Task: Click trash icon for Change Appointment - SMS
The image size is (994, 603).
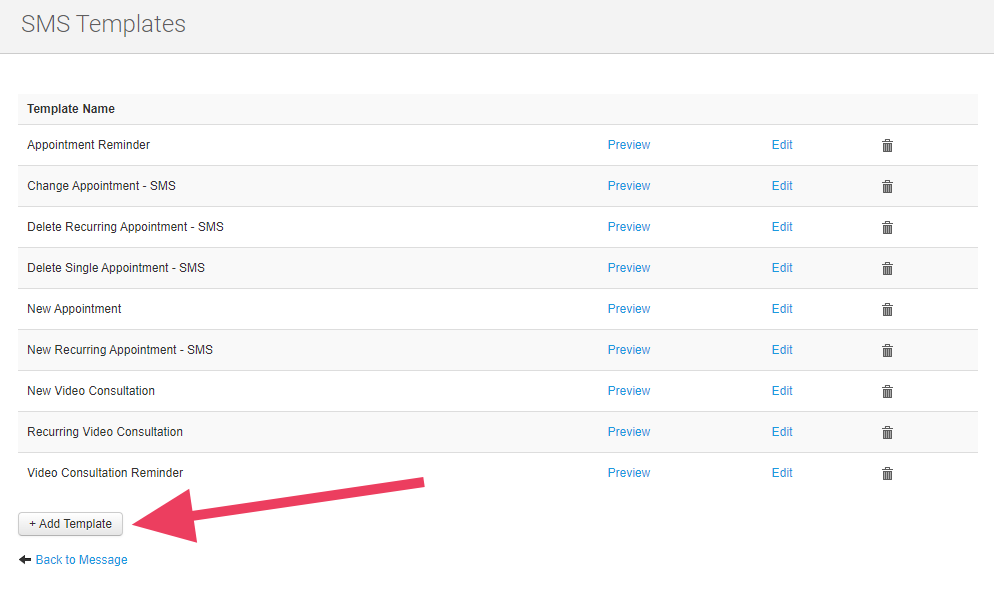Action: click(887, 187)
